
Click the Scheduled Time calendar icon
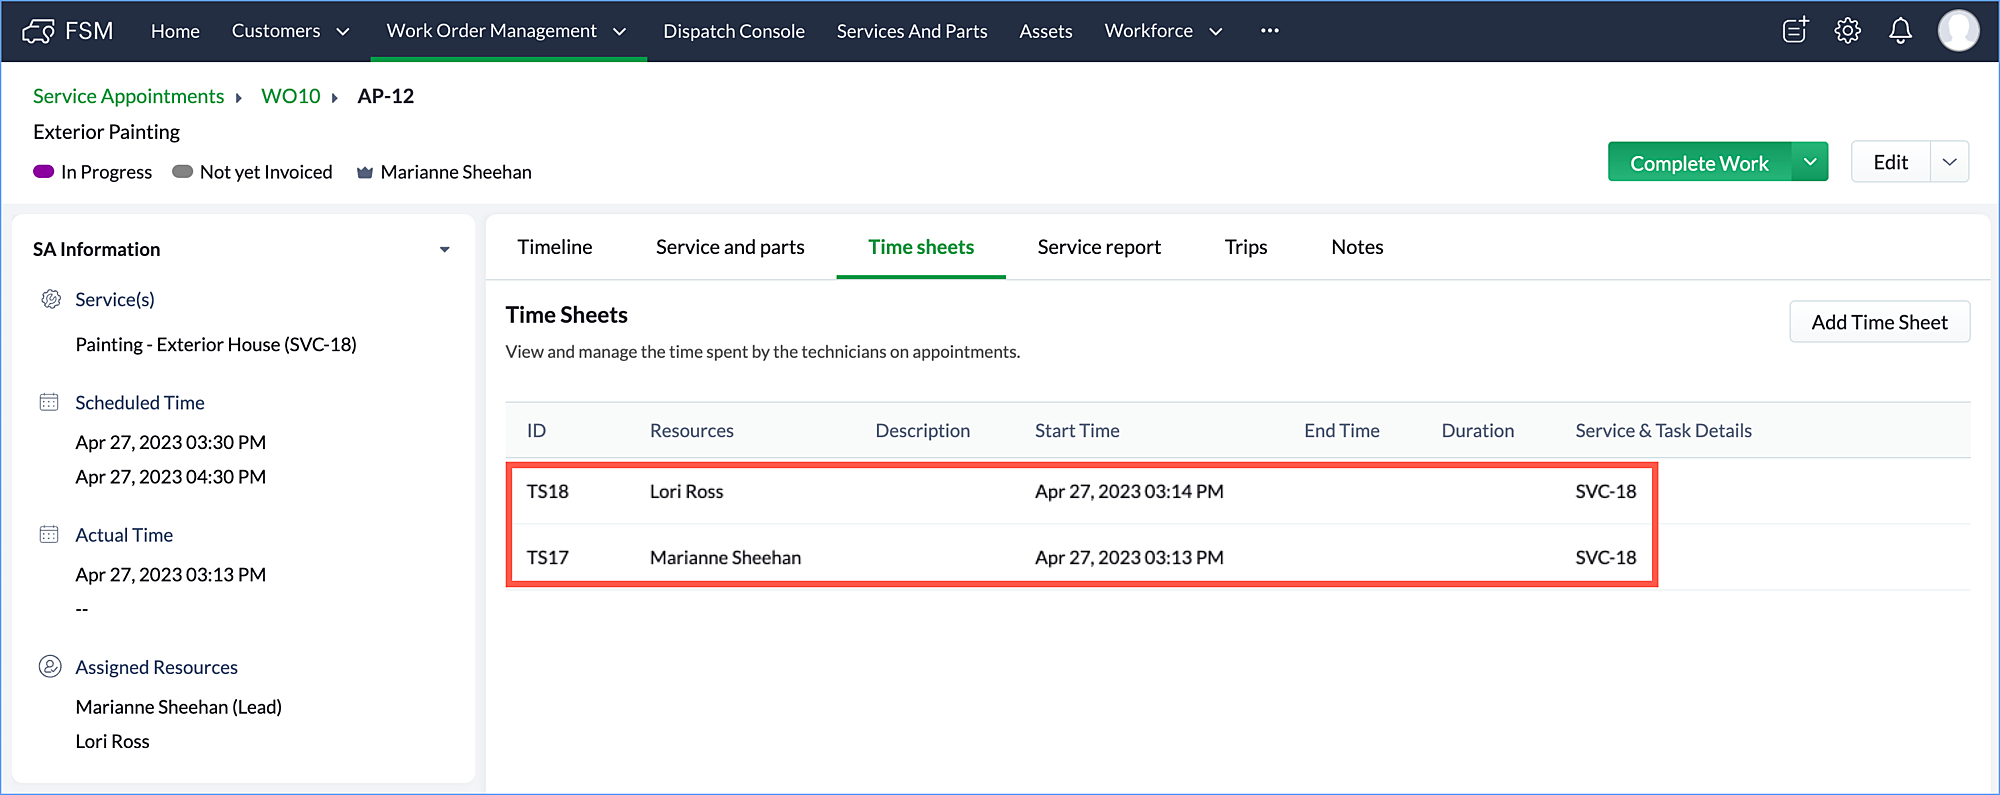(49, 402)
